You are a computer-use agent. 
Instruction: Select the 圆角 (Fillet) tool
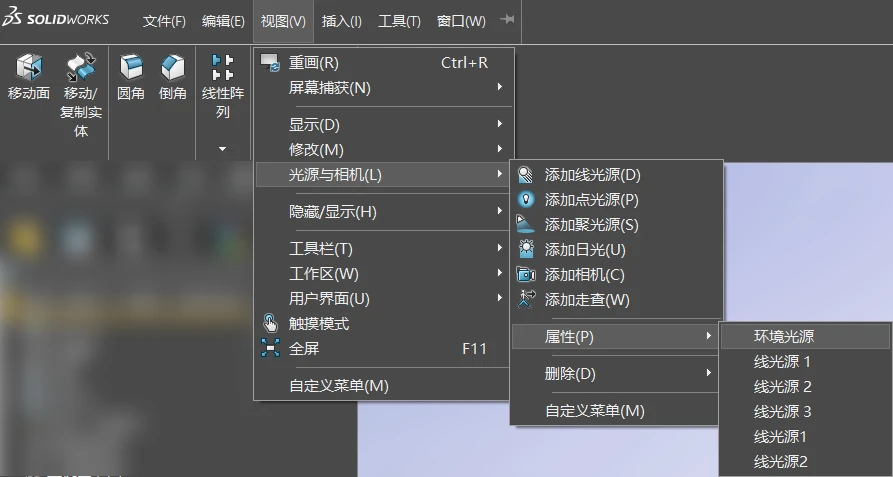click(x=131, y=76)
